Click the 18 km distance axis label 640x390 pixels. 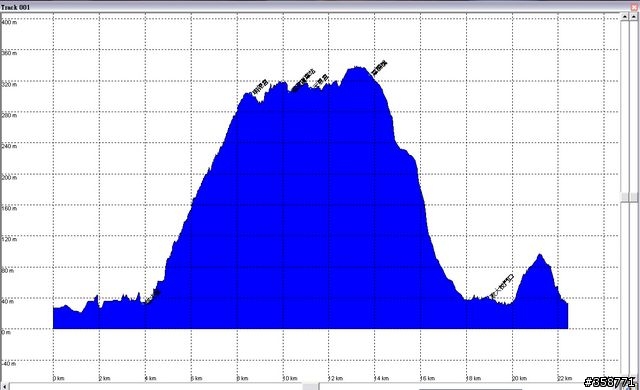pos(473,378)
